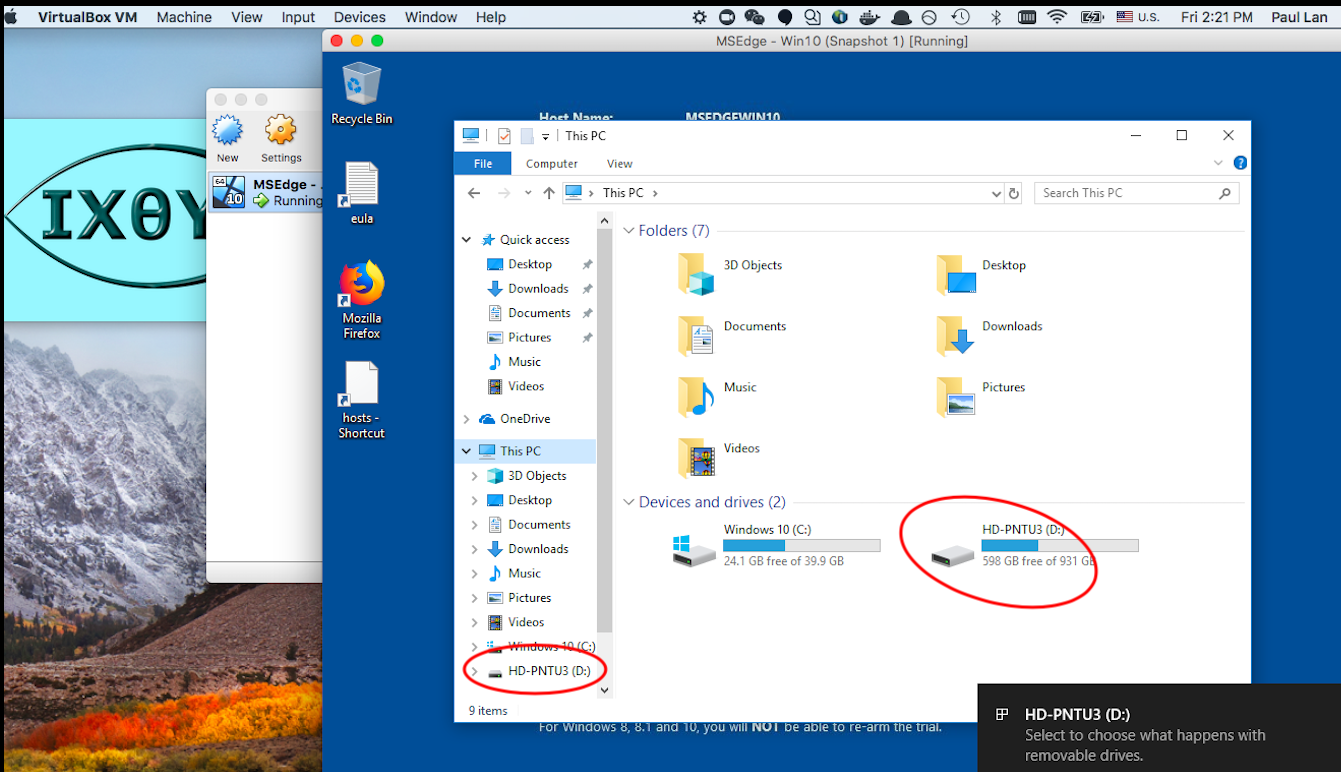Open the Computer ribbon tab

pos(552,163)
